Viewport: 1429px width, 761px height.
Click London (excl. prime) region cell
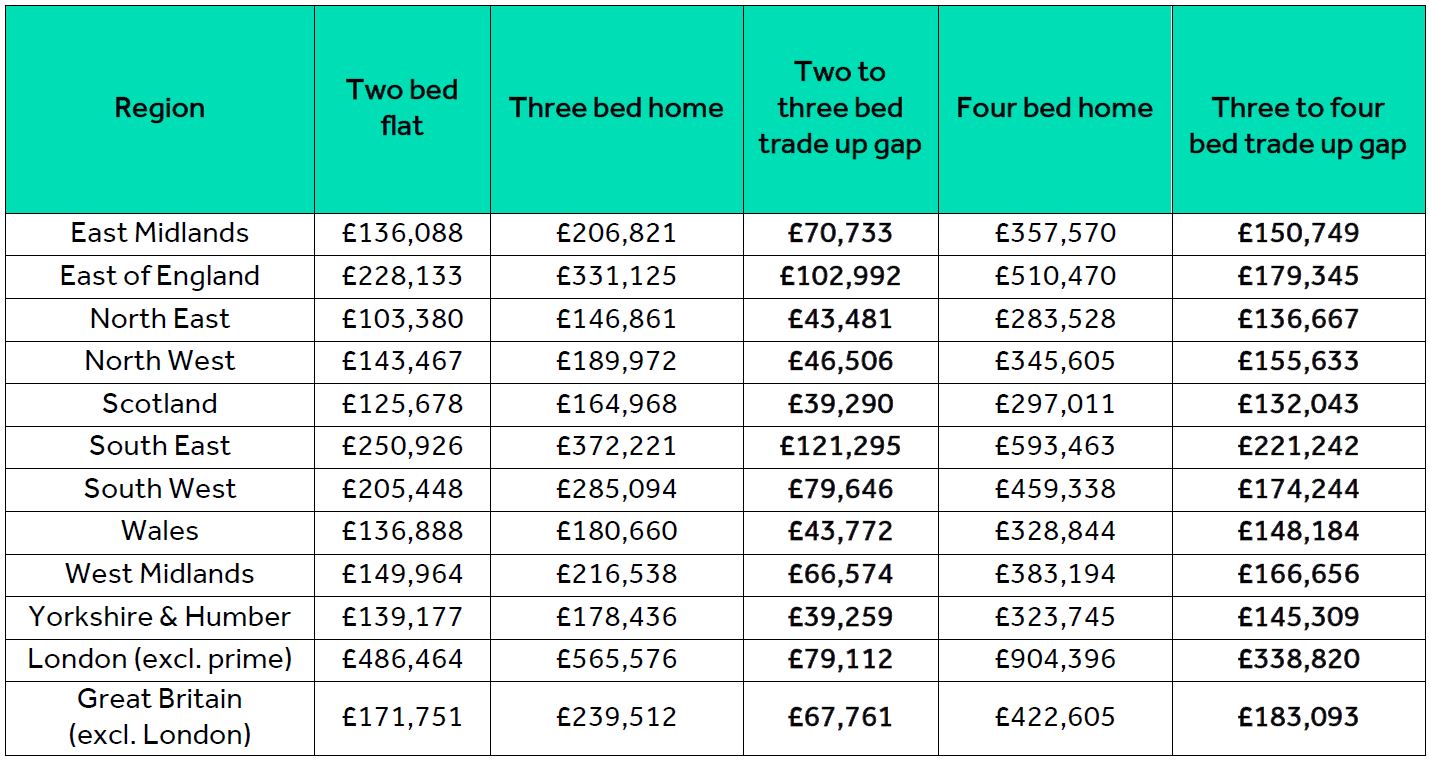click(160, 660)
